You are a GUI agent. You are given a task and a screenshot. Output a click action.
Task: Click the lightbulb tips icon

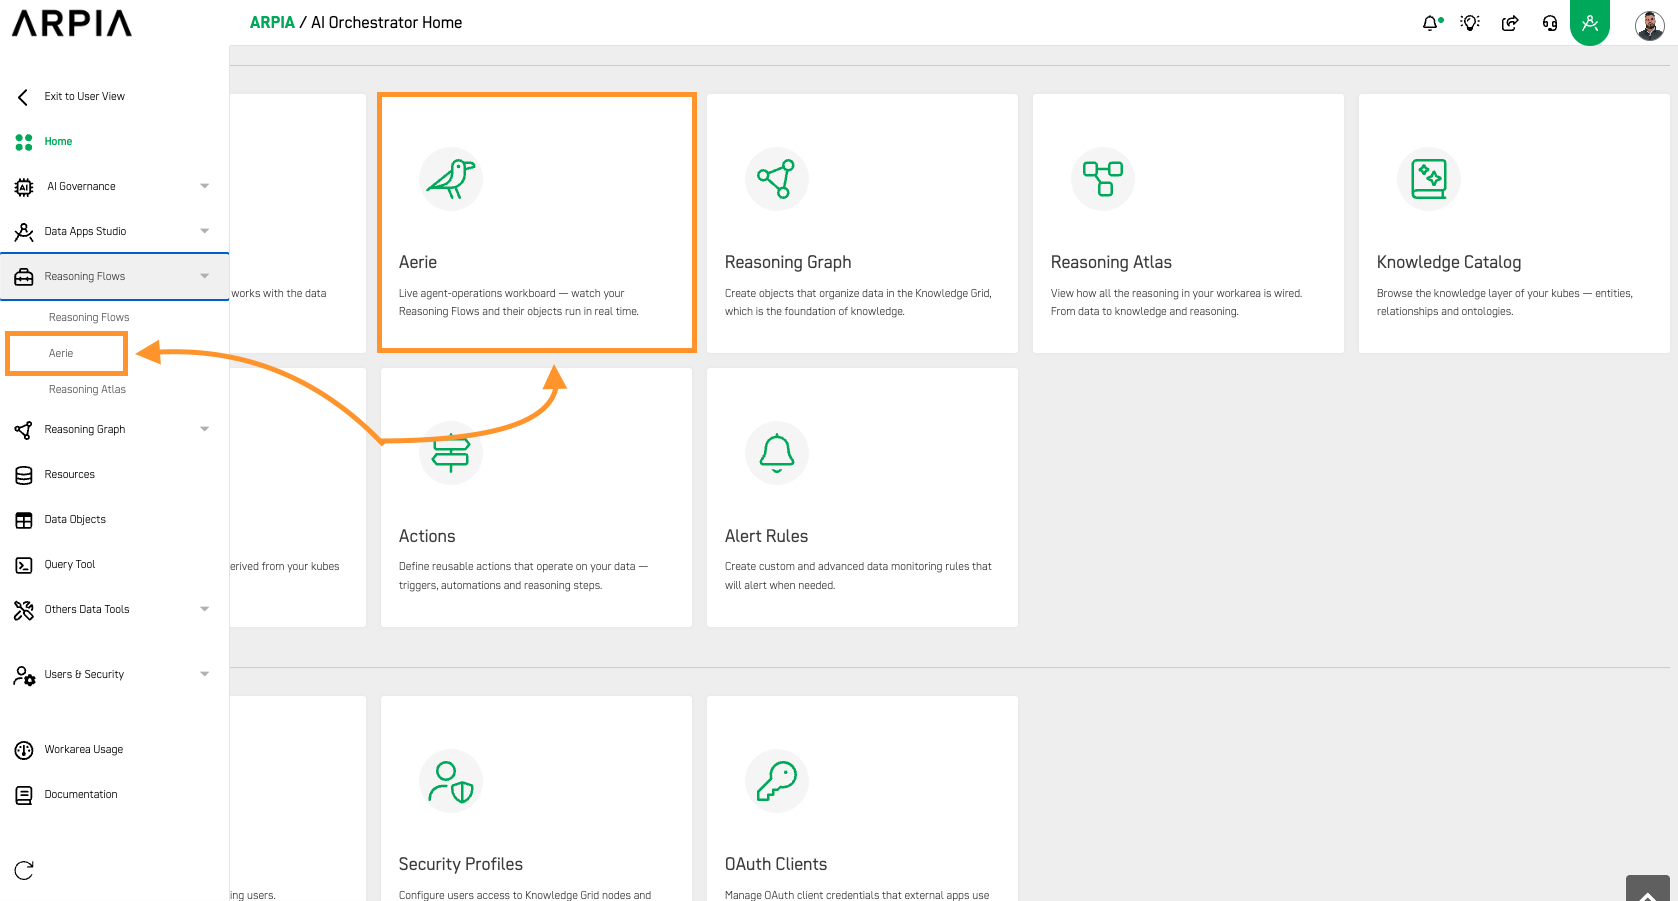[1470, 23]
